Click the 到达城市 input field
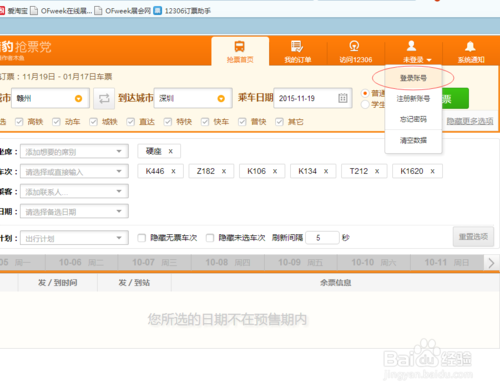 click(193, 98)
